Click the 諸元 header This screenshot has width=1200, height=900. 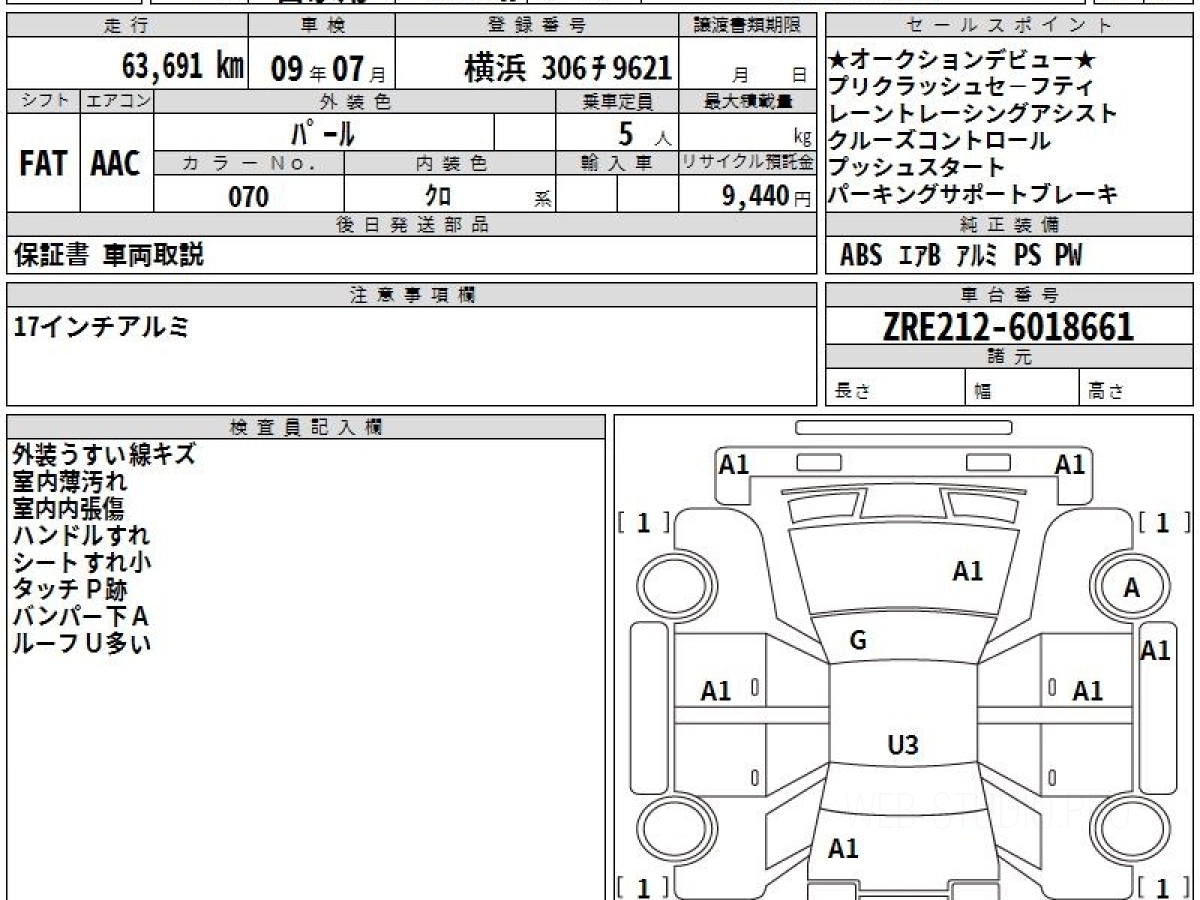(1009, 357)
